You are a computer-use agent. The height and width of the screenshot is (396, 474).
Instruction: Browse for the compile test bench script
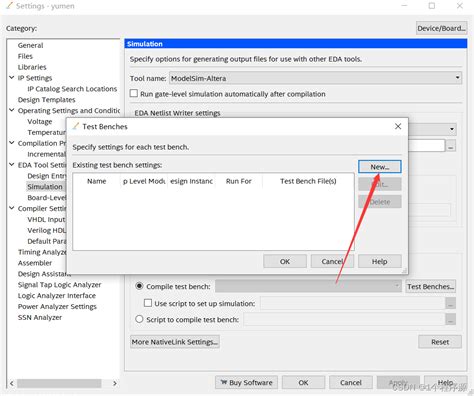pos(451,319)
